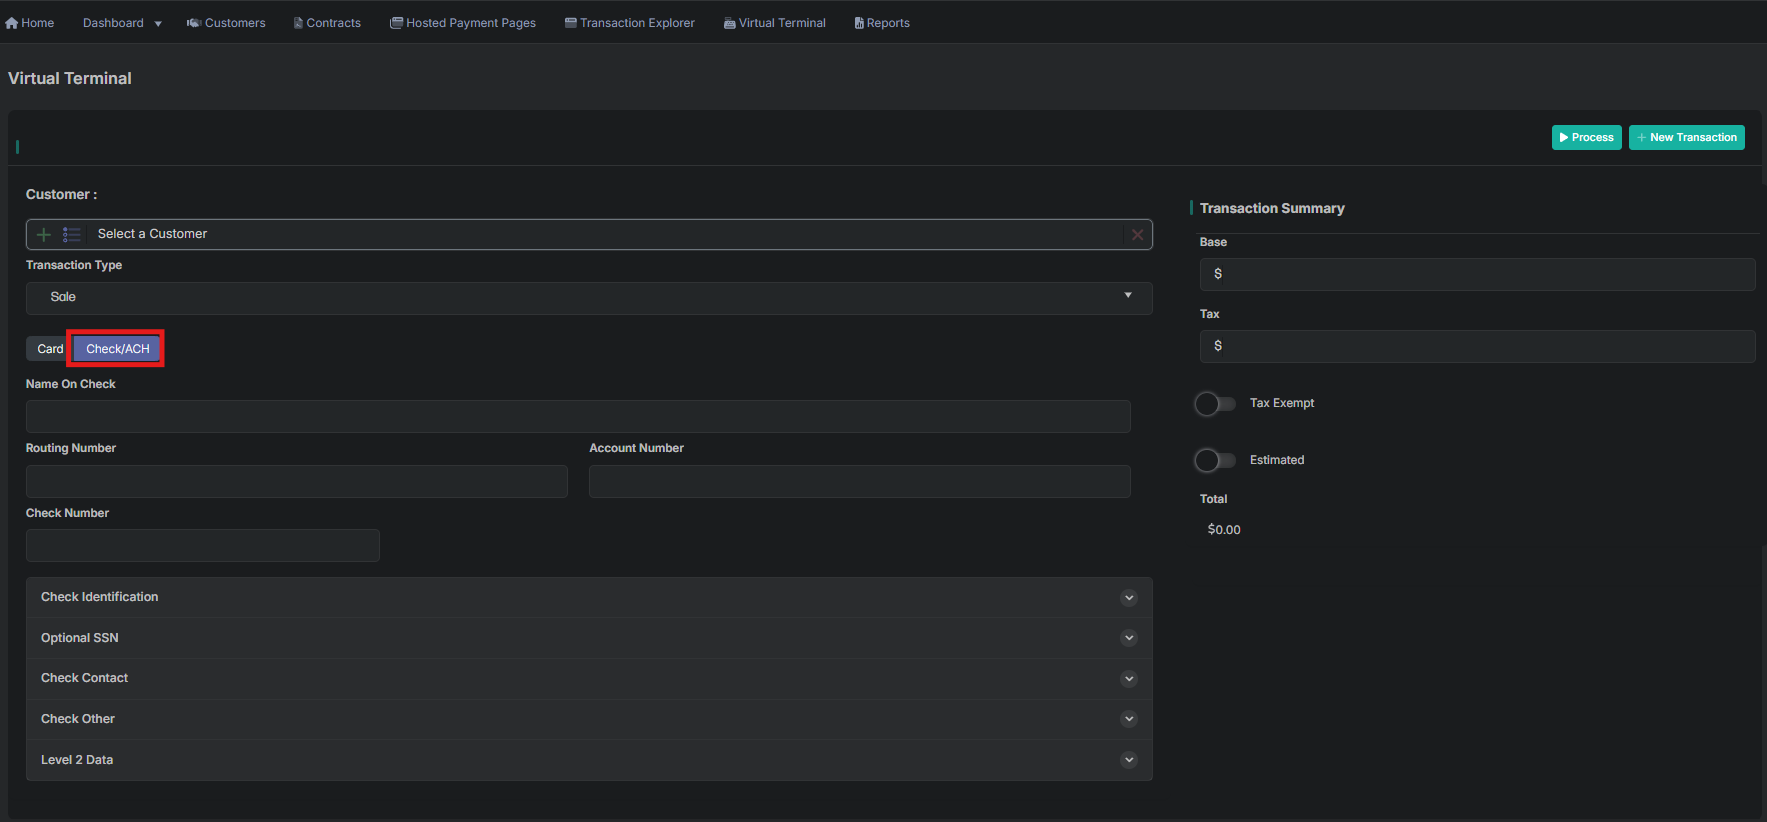This screenshot has height=822, width=1767.
Task: Click the page vertical scrollbar
Action: pyautogui.click(x=1763, y=365)
